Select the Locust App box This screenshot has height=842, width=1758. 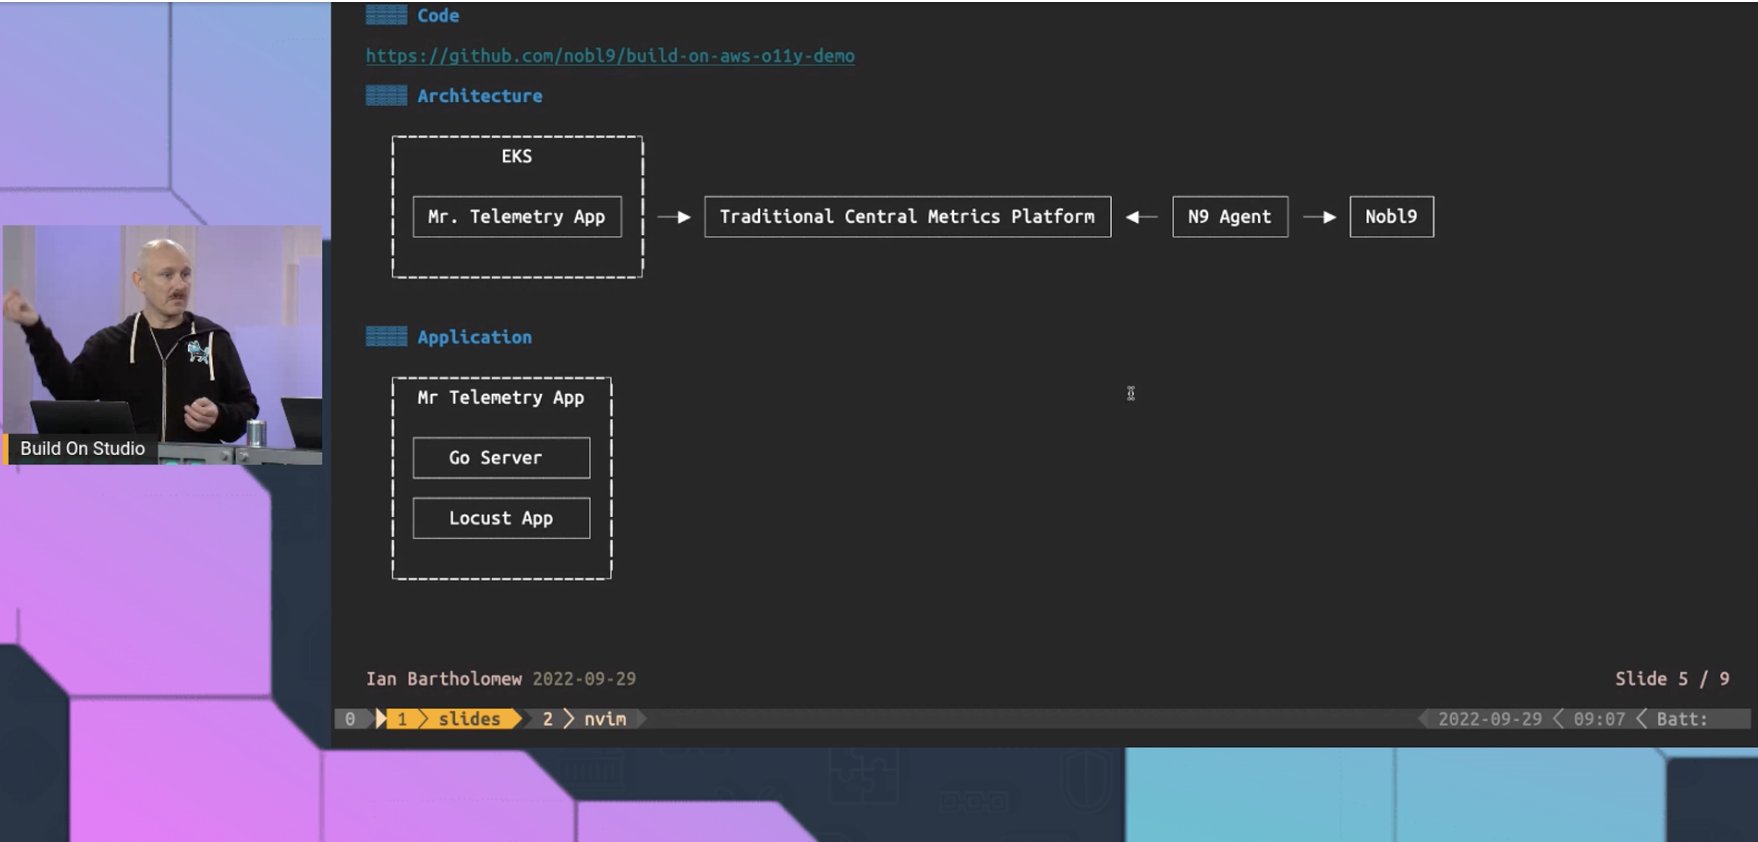501,518
